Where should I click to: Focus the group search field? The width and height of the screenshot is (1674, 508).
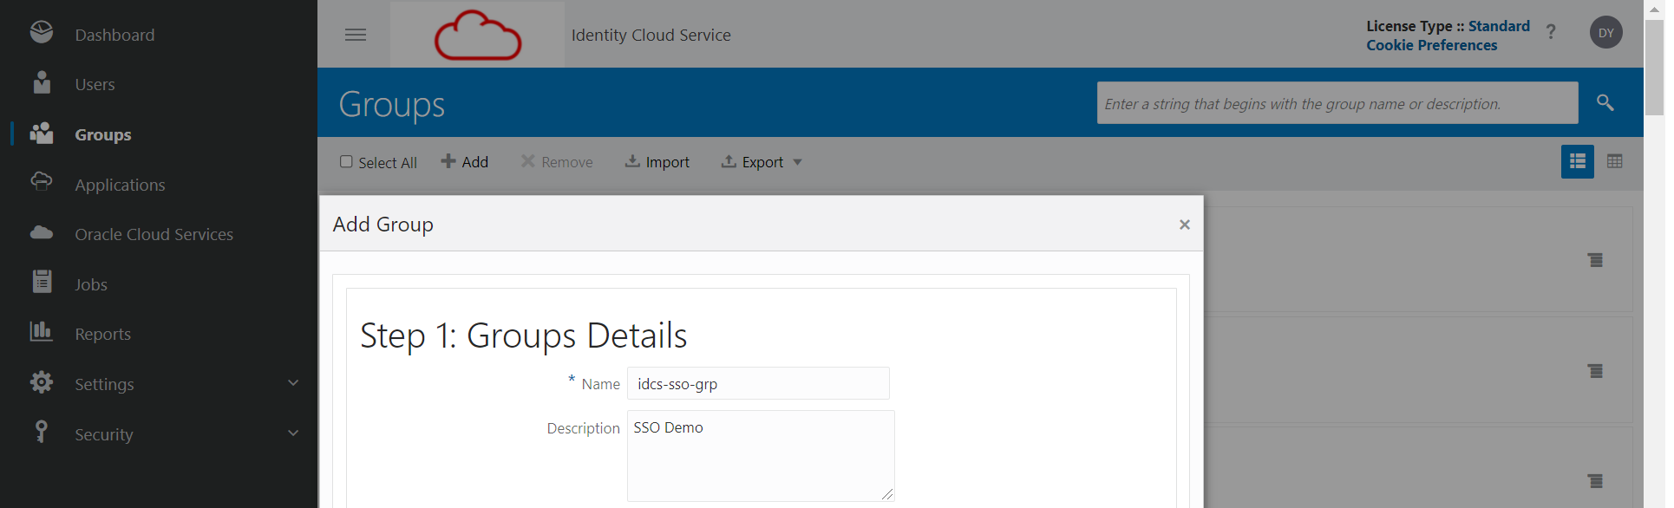click(x=1337, y=103)
